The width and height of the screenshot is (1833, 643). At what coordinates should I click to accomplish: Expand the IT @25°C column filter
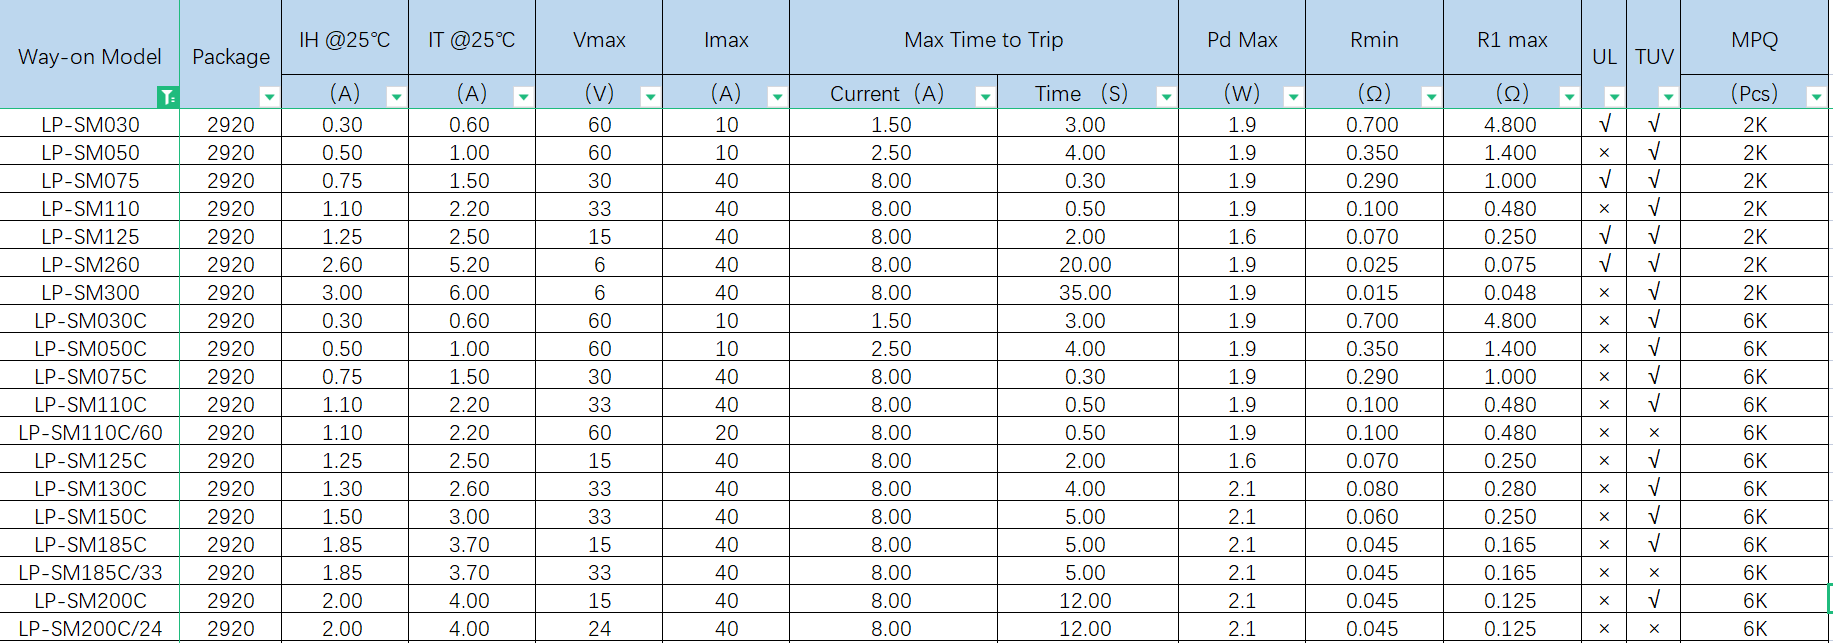(x=523, y=97)
